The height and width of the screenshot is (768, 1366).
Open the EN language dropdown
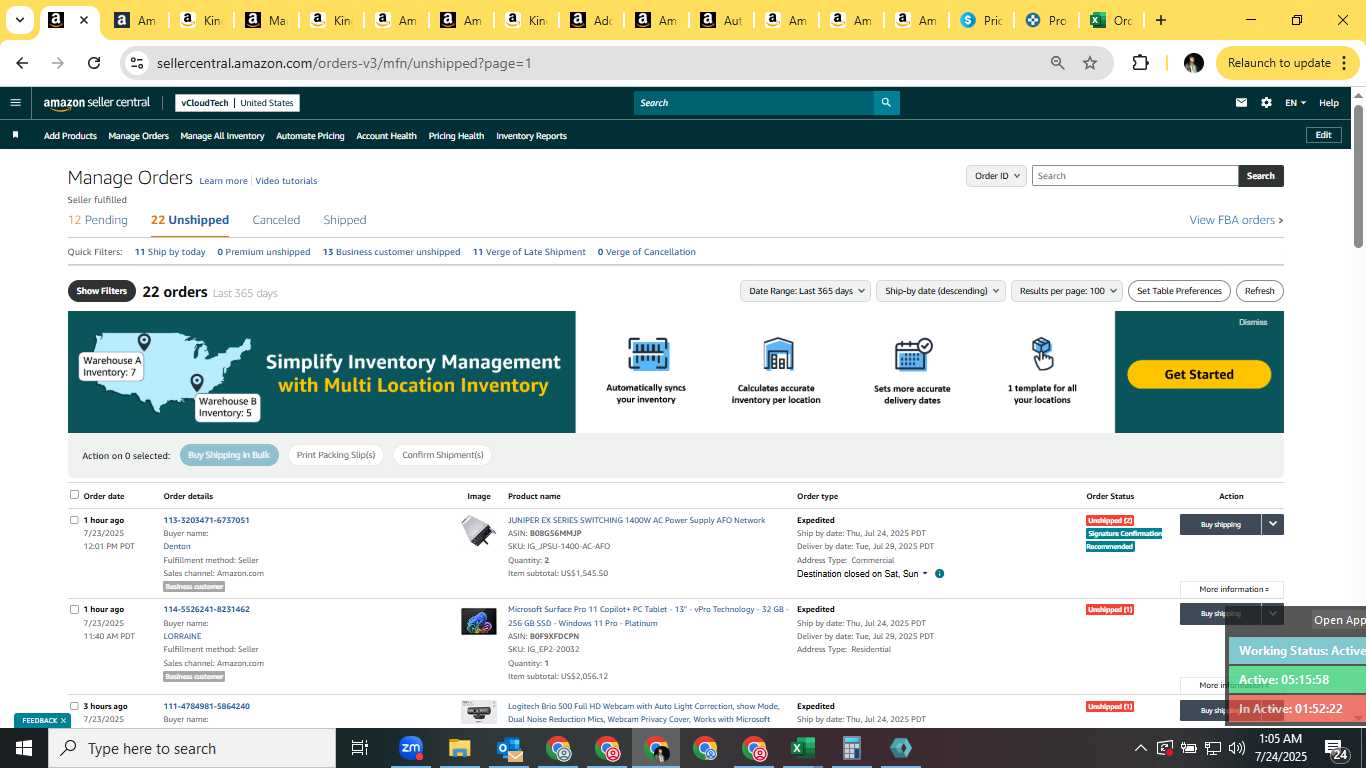point(1295,103)
